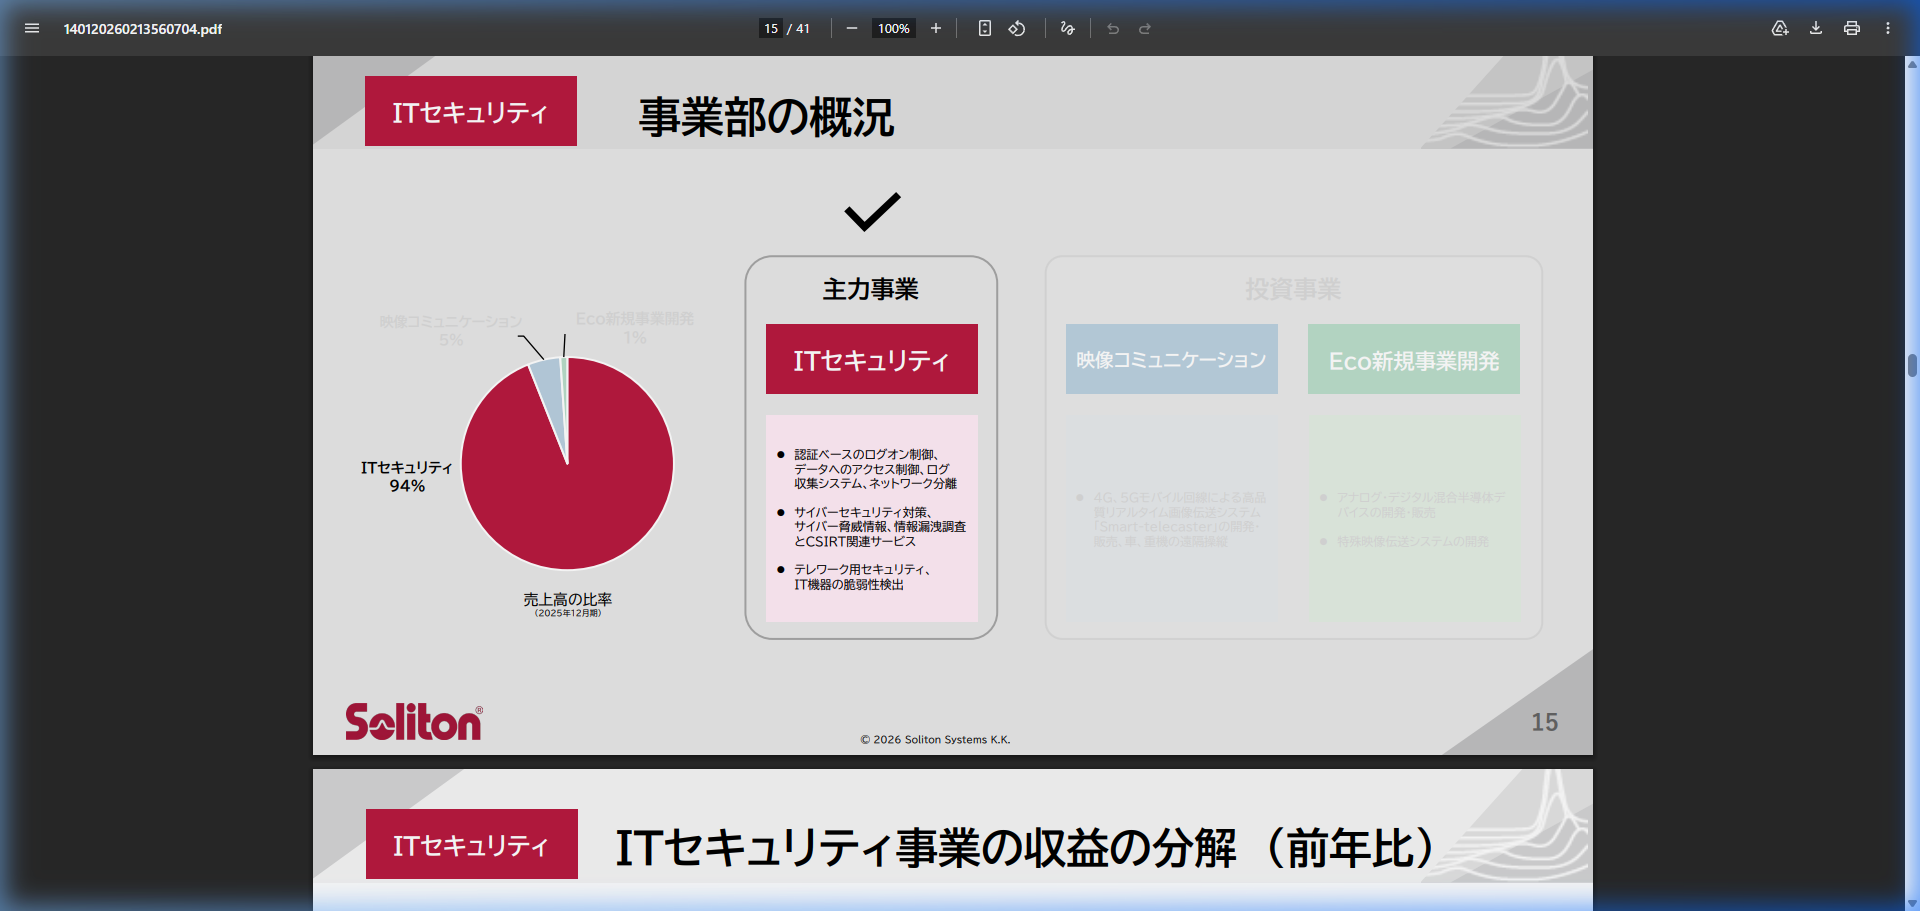Click the zoom percentage field showing 100%
The height and width of the screenshot is (911, 1920).
point(892,28)
